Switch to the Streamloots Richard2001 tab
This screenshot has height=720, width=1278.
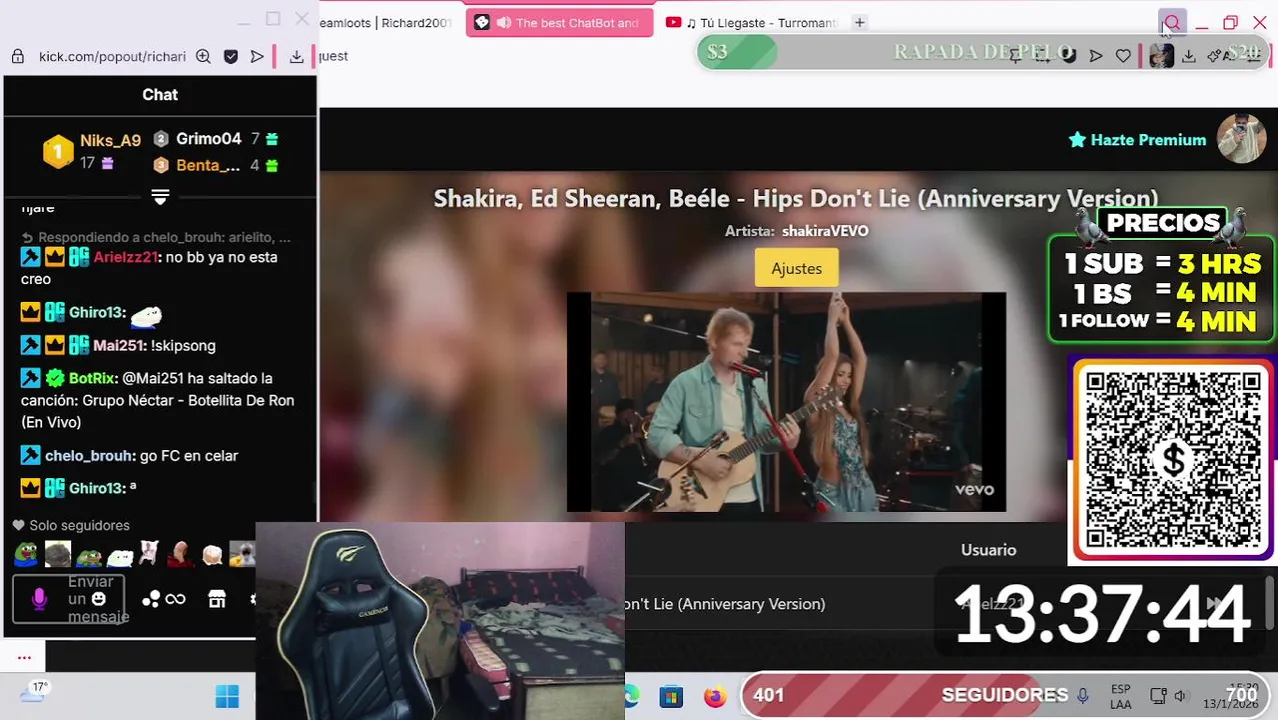(x=386, y=22)
